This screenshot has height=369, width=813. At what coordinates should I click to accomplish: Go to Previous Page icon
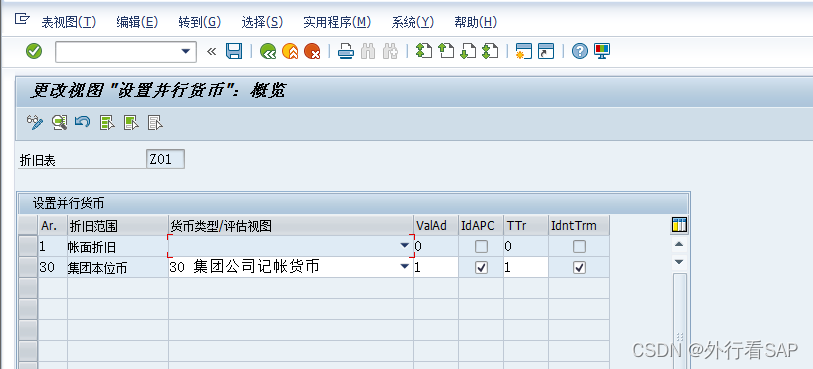pos(446,51)
